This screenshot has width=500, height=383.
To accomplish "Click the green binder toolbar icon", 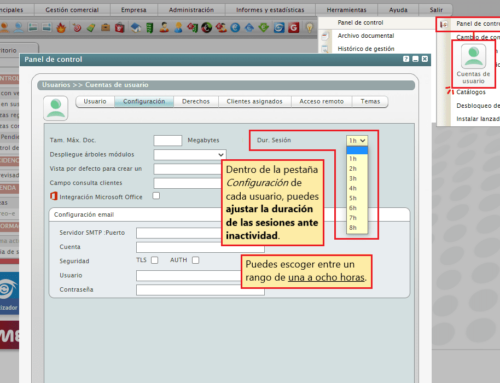I will pos(150,28).
